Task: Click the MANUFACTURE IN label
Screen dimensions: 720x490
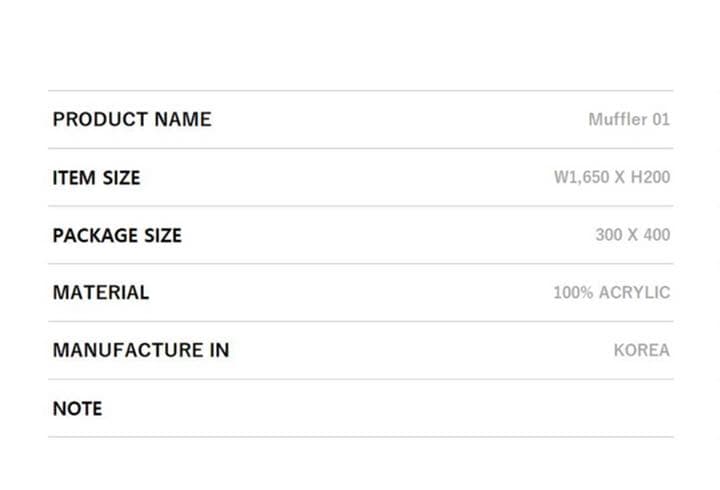Action: (140, 351)
